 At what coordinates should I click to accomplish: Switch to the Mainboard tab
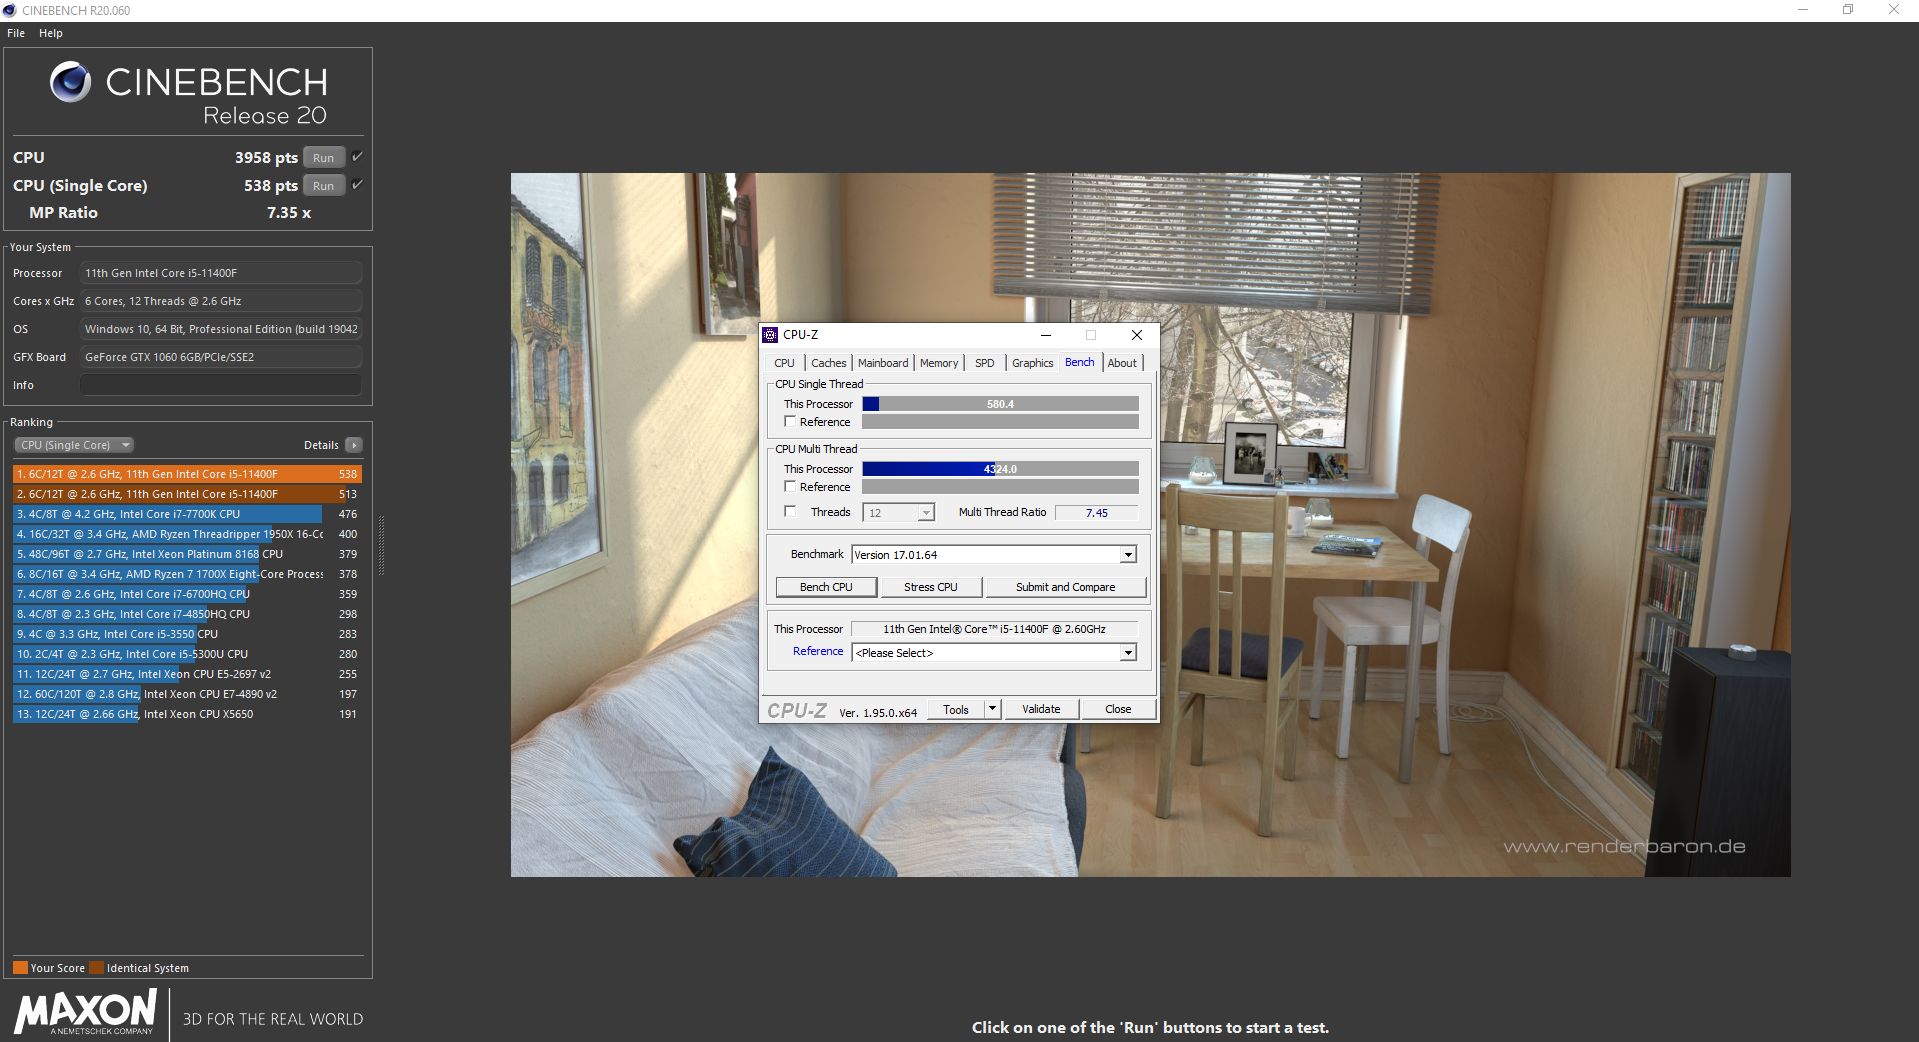click(x=883, y=363)
